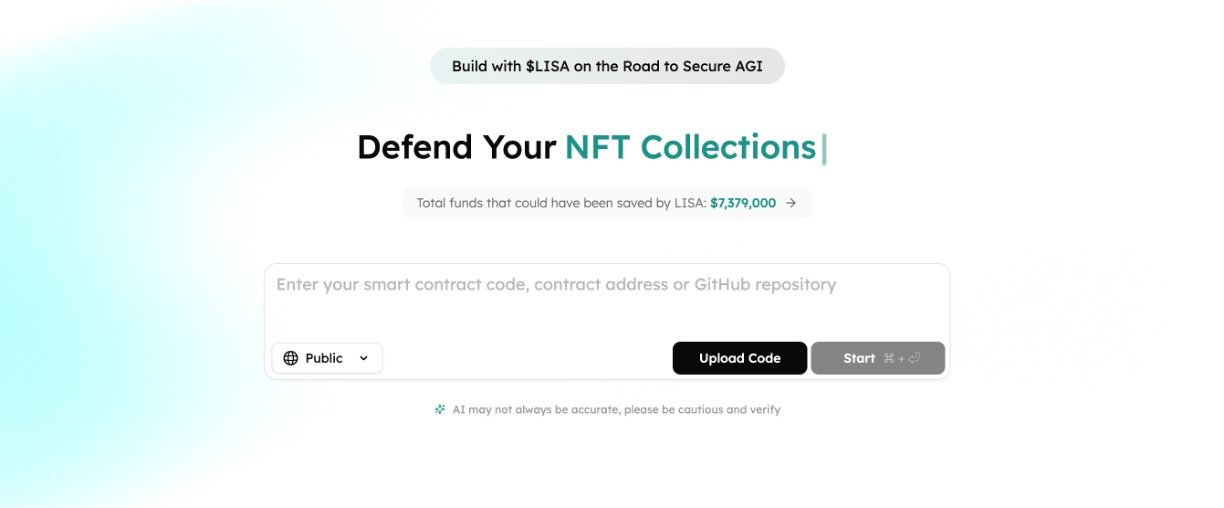Screen dimensions: 1224x508
Task: Open the "Build with $LISA" banner pill
Action: [x=607, y=66]
